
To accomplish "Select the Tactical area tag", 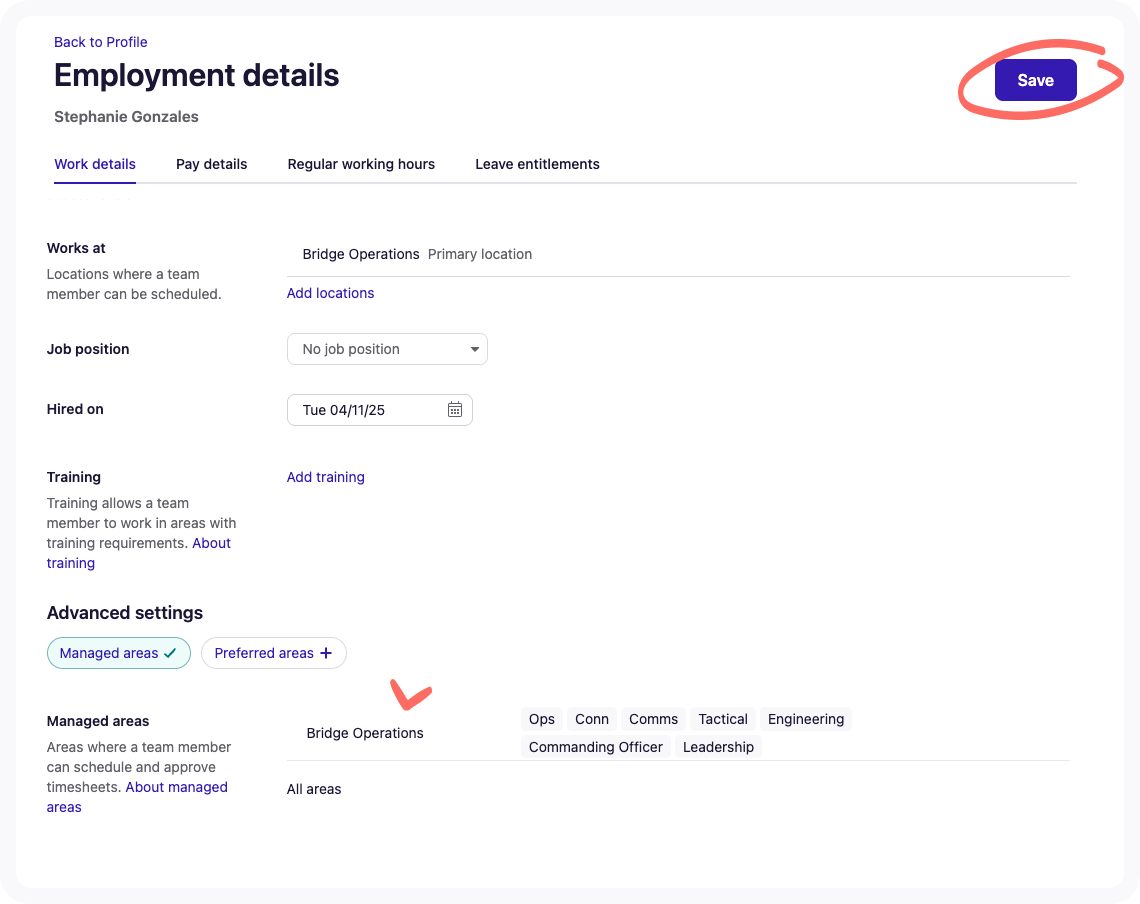I will click(x=723, y=719).
